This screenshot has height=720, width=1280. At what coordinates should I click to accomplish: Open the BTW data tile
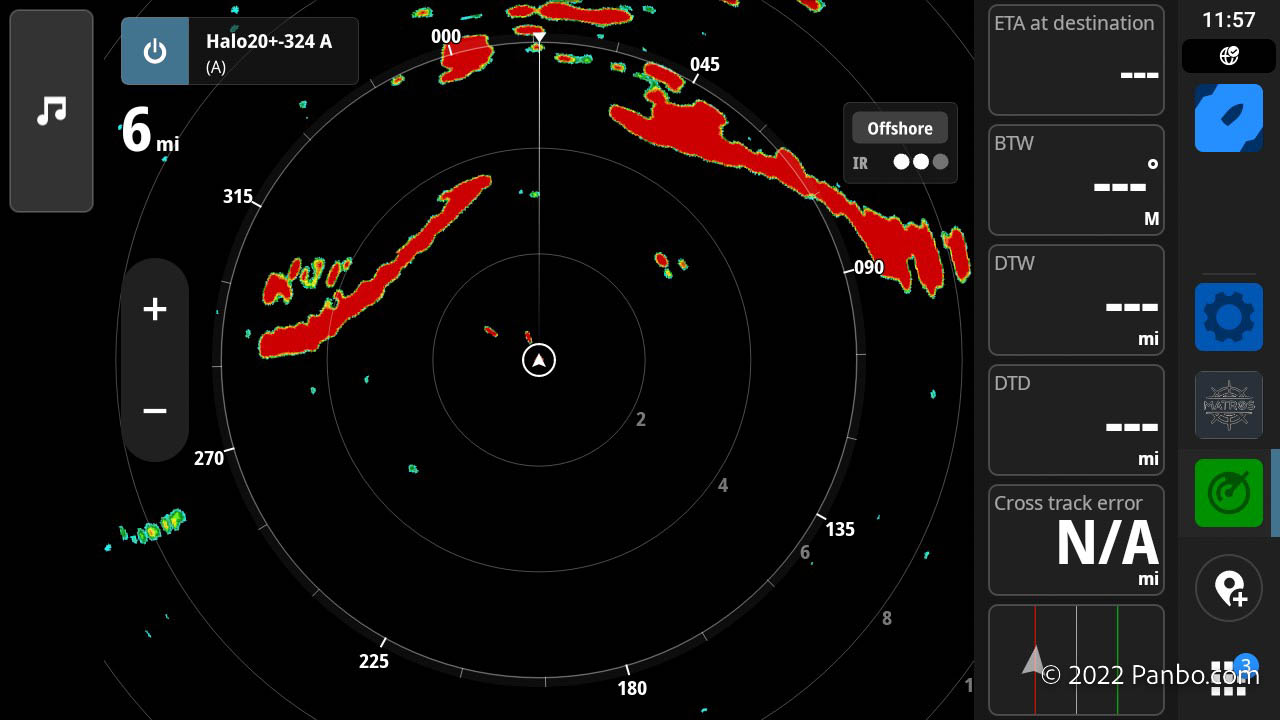(1076, 180)
